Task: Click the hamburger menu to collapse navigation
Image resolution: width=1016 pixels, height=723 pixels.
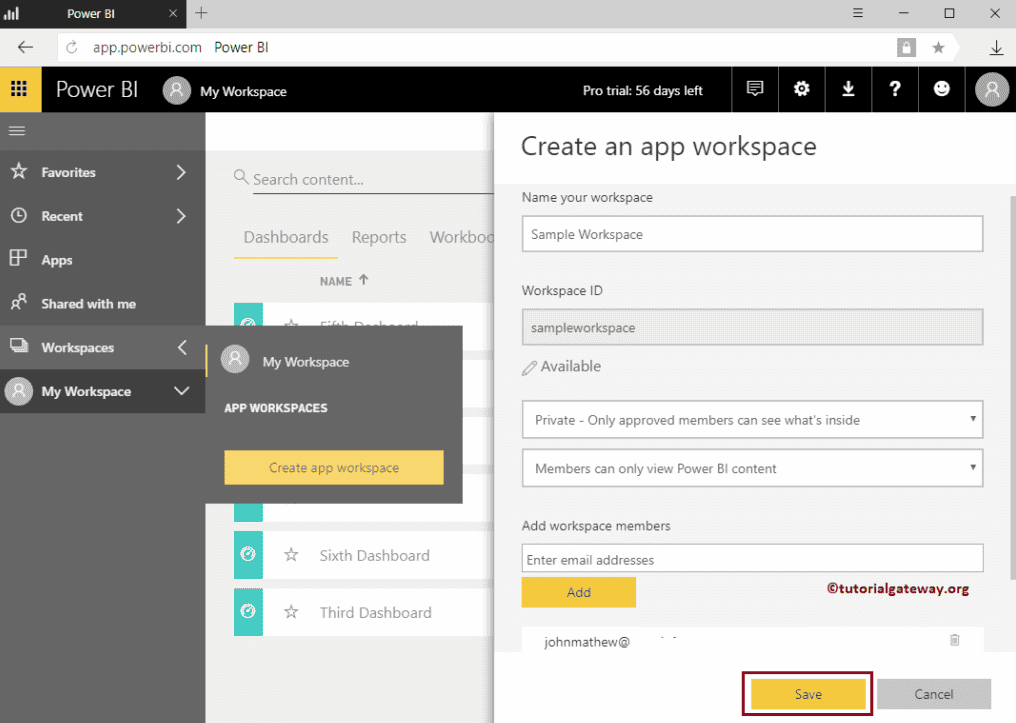Action: [x=17, y=131]
